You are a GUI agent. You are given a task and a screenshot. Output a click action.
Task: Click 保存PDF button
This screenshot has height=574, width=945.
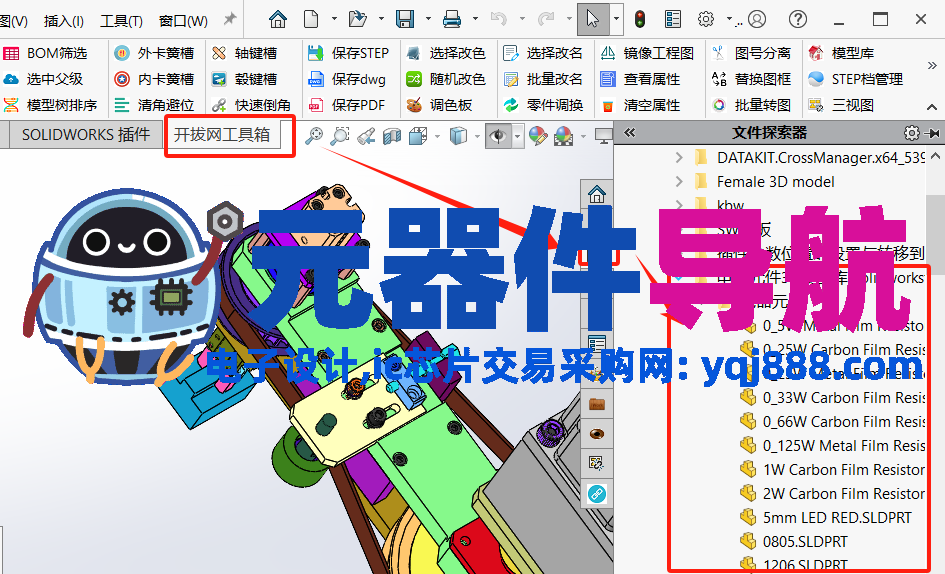pyautogui.click(x=347, y=105)
